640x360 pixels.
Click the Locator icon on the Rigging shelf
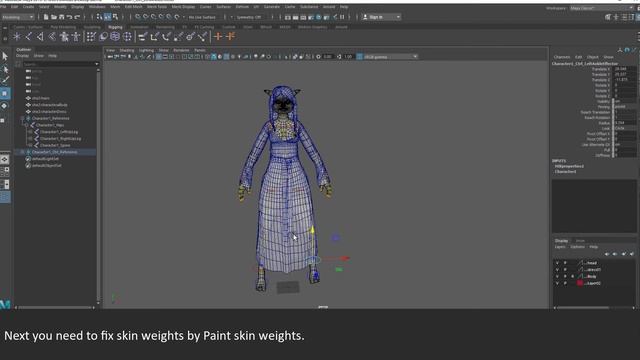(x=17, y=37)
